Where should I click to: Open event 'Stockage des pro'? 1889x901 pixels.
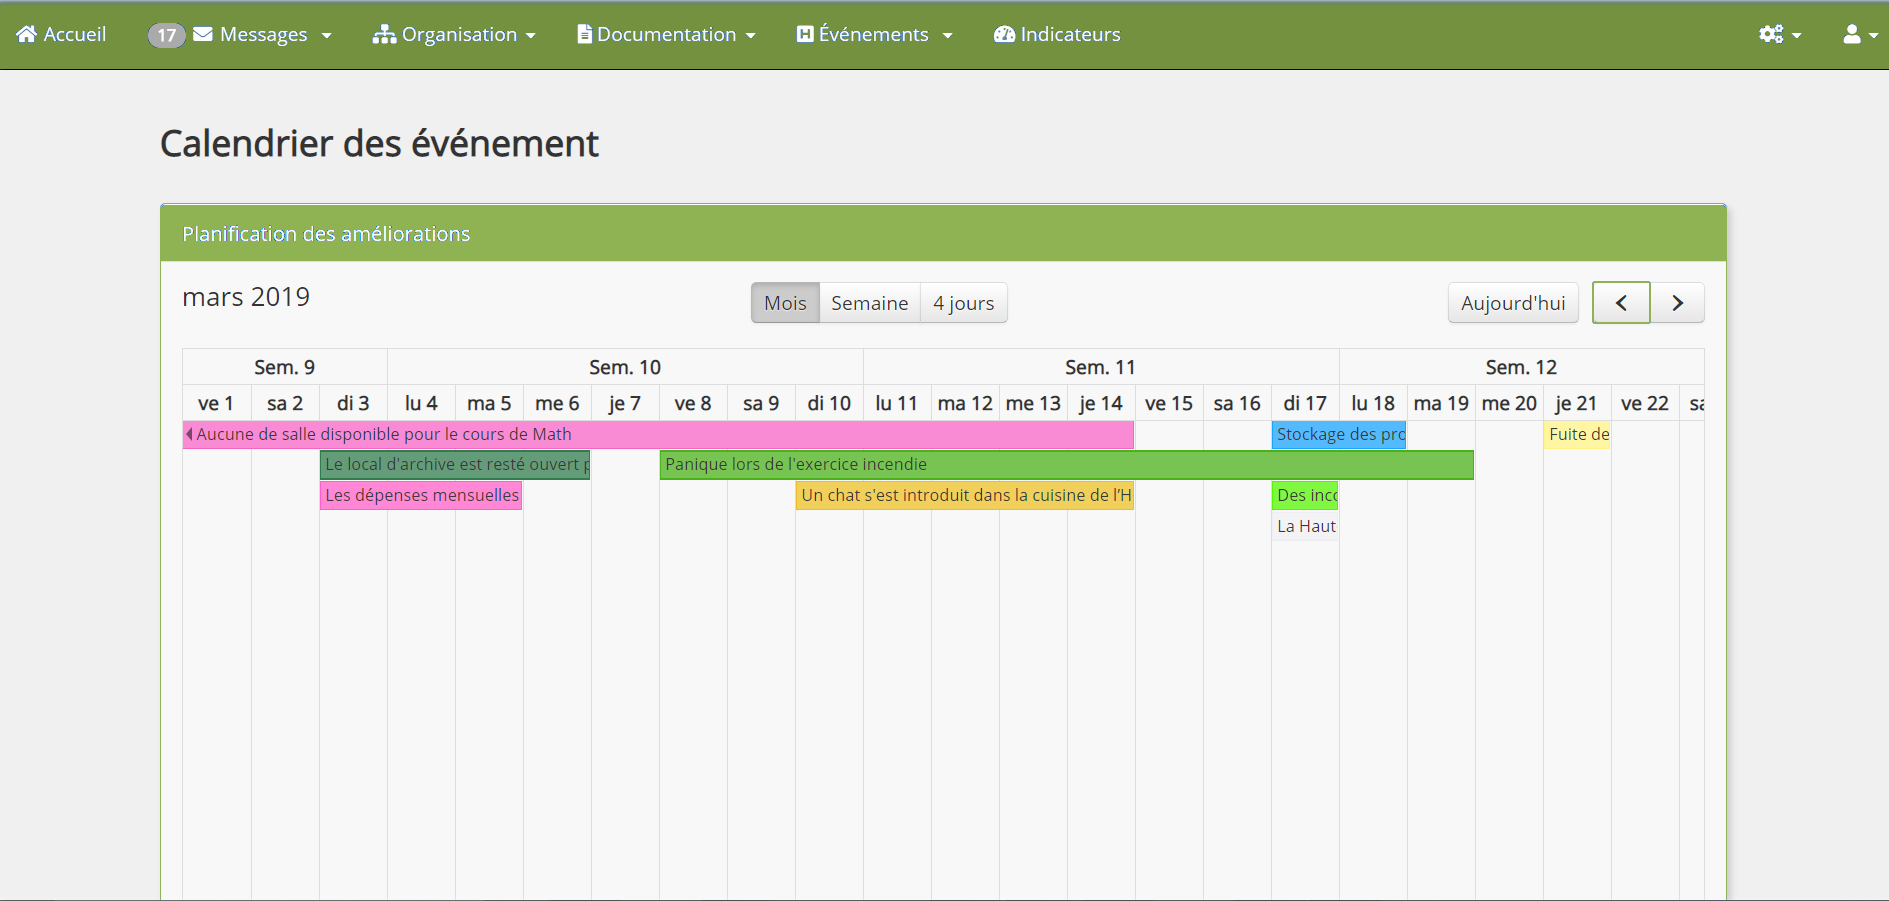1339,434
